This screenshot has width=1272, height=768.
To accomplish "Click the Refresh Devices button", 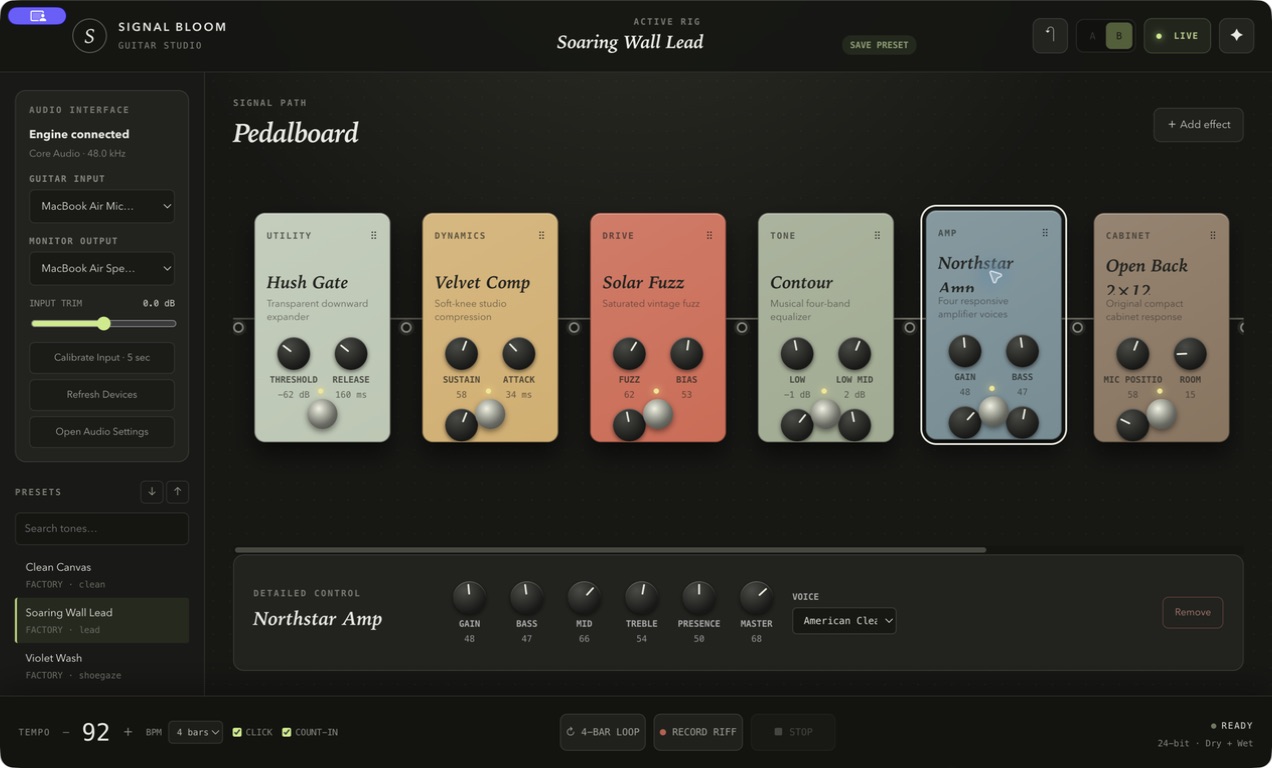I will tap(102, 394).
